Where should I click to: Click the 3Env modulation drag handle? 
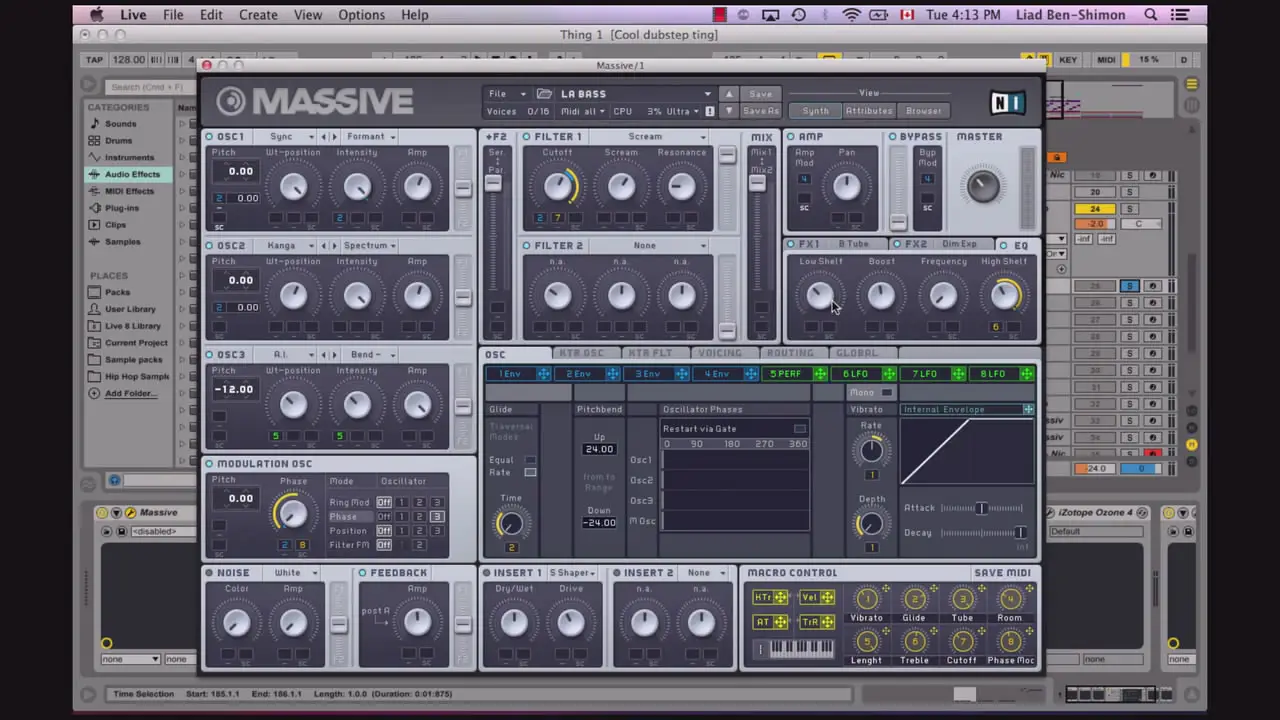(x=681, y=374)
